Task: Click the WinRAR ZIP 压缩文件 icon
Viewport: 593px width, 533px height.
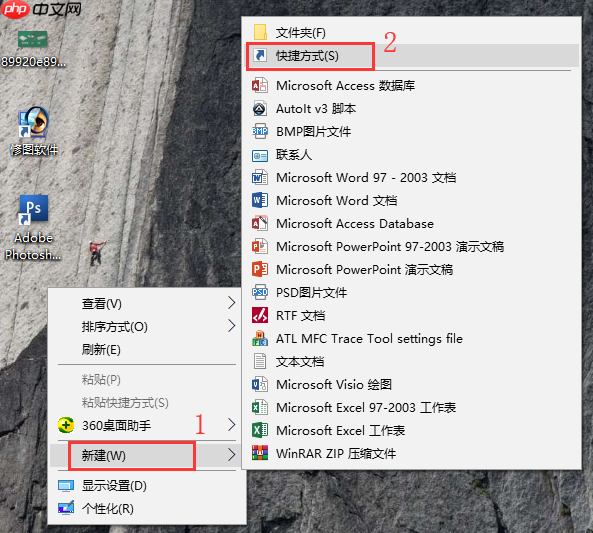Action: click(x=260, y=453)
